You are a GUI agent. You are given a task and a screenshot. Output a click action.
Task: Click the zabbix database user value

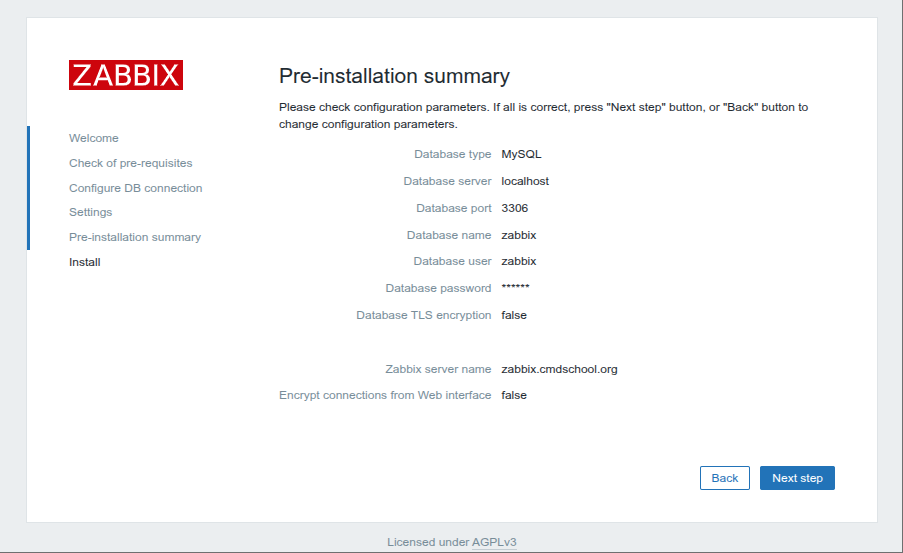[x=519, y=261]
